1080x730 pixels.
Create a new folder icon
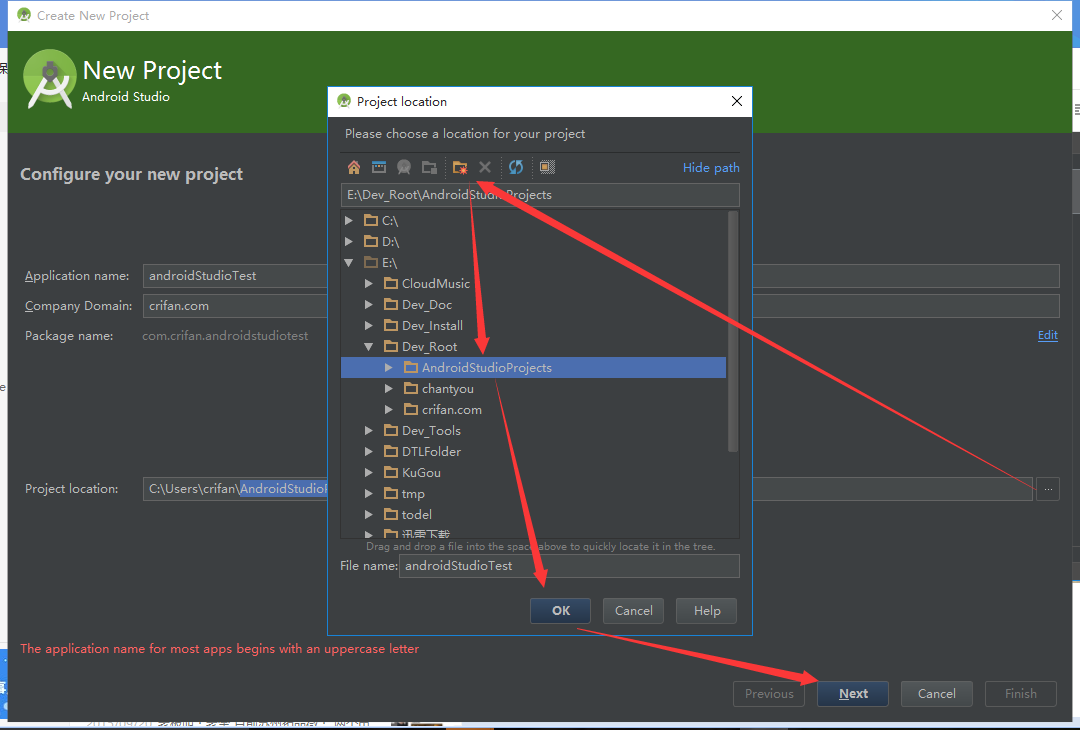click(460, 167)
